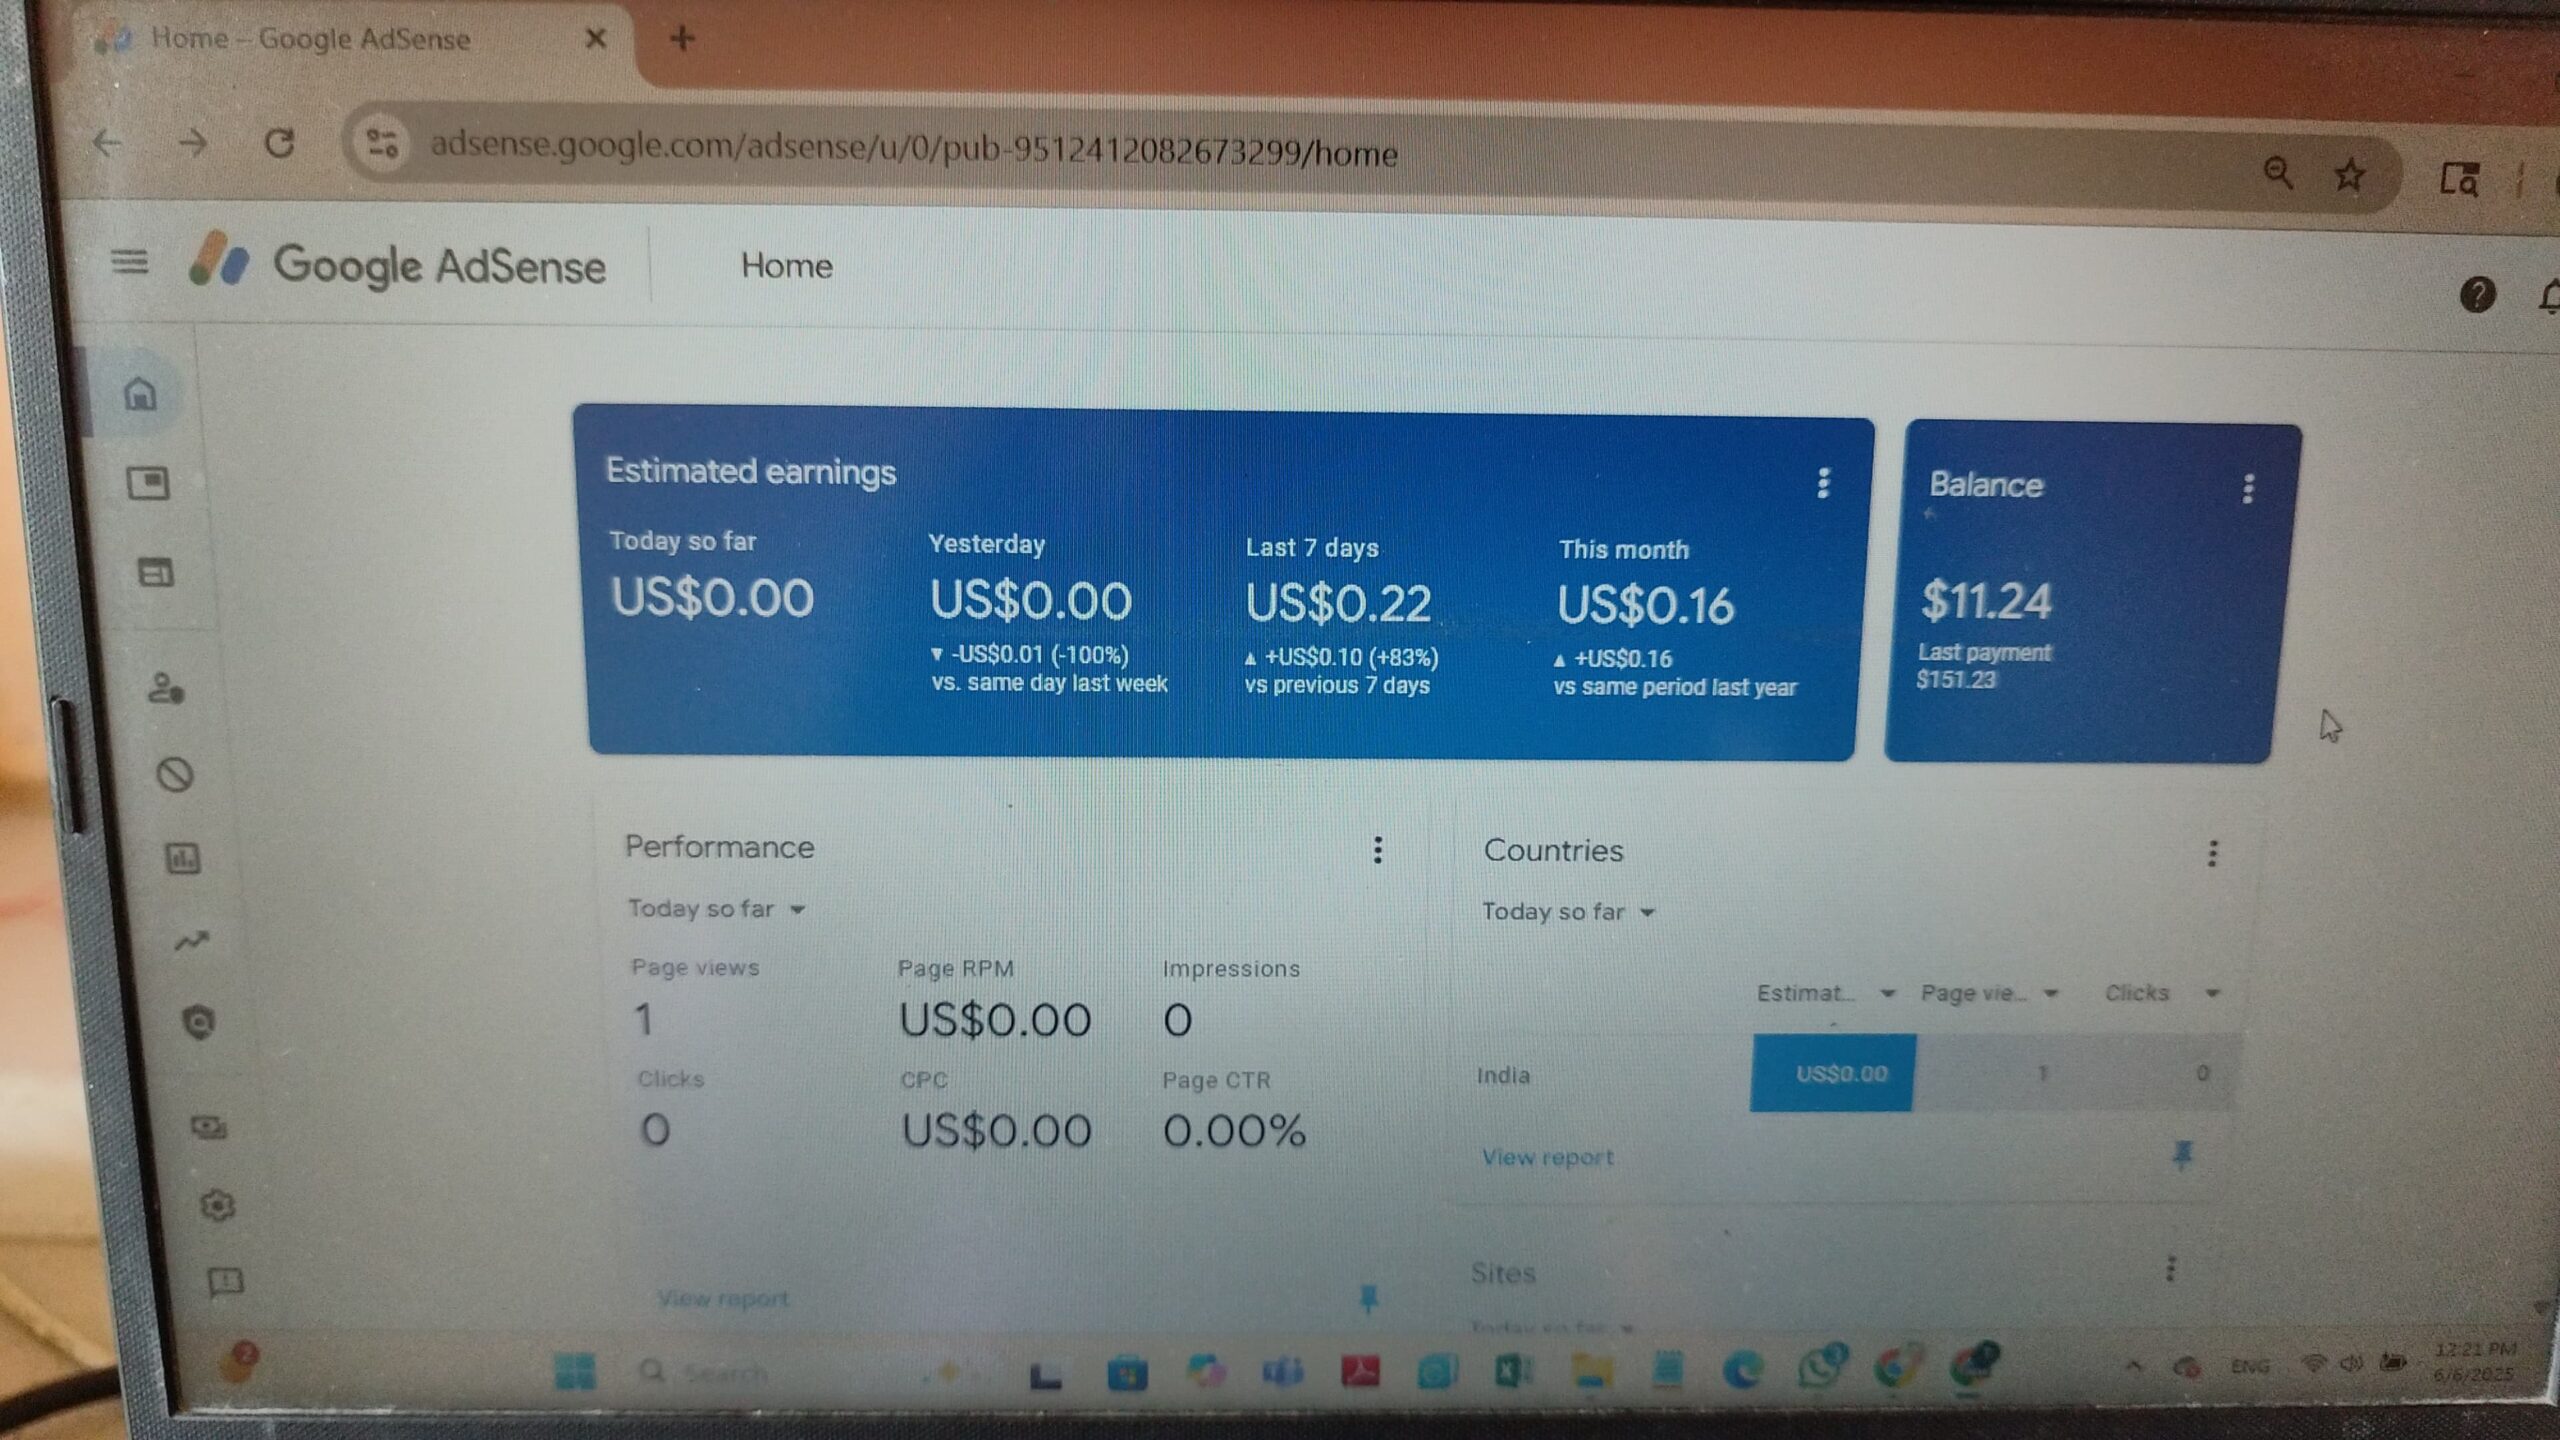Click View report link under Performance

point(722,1299)
